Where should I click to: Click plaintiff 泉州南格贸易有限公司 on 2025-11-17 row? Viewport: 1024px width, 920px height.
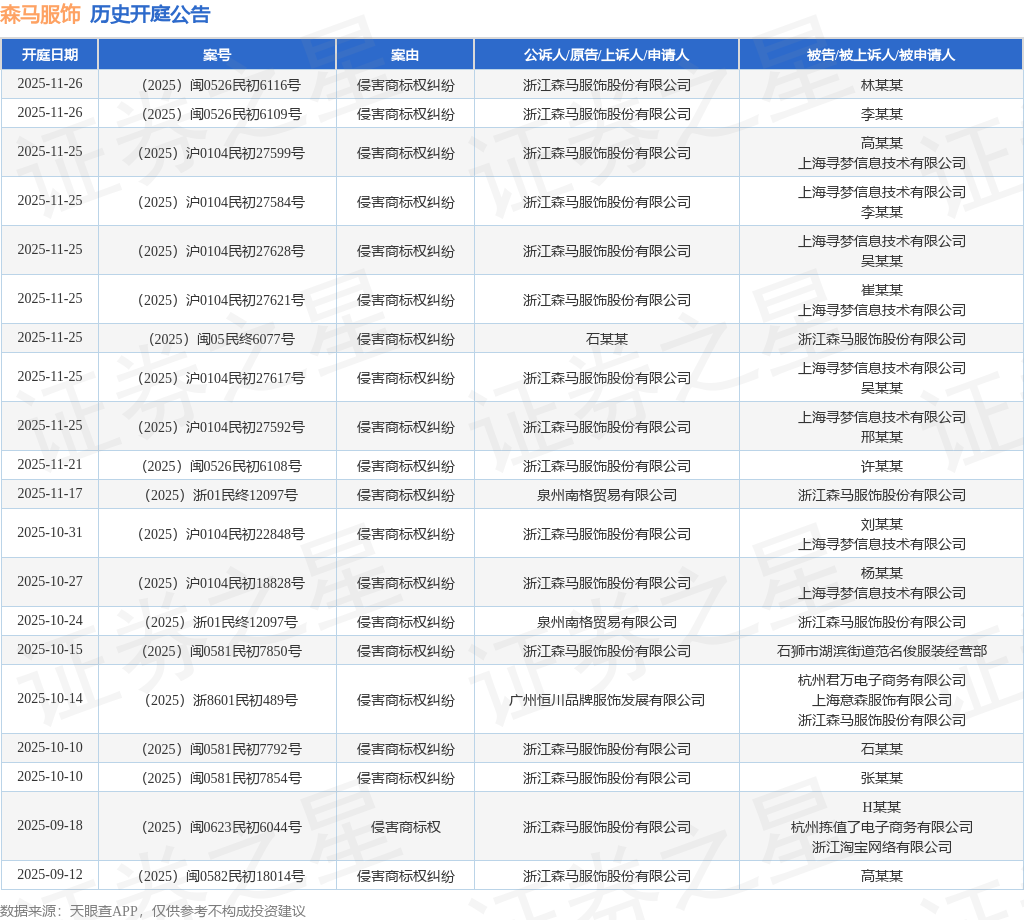(607, 495)
